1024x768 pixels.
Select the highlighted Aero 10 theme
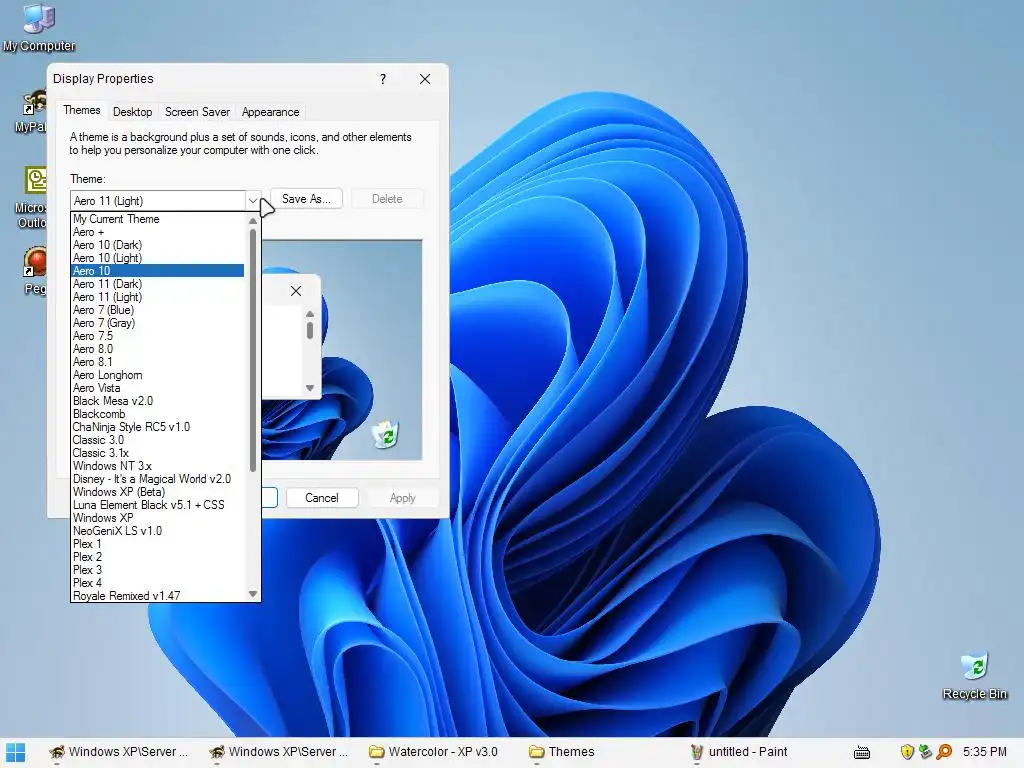pyautogui.click(x=157, y=270)
